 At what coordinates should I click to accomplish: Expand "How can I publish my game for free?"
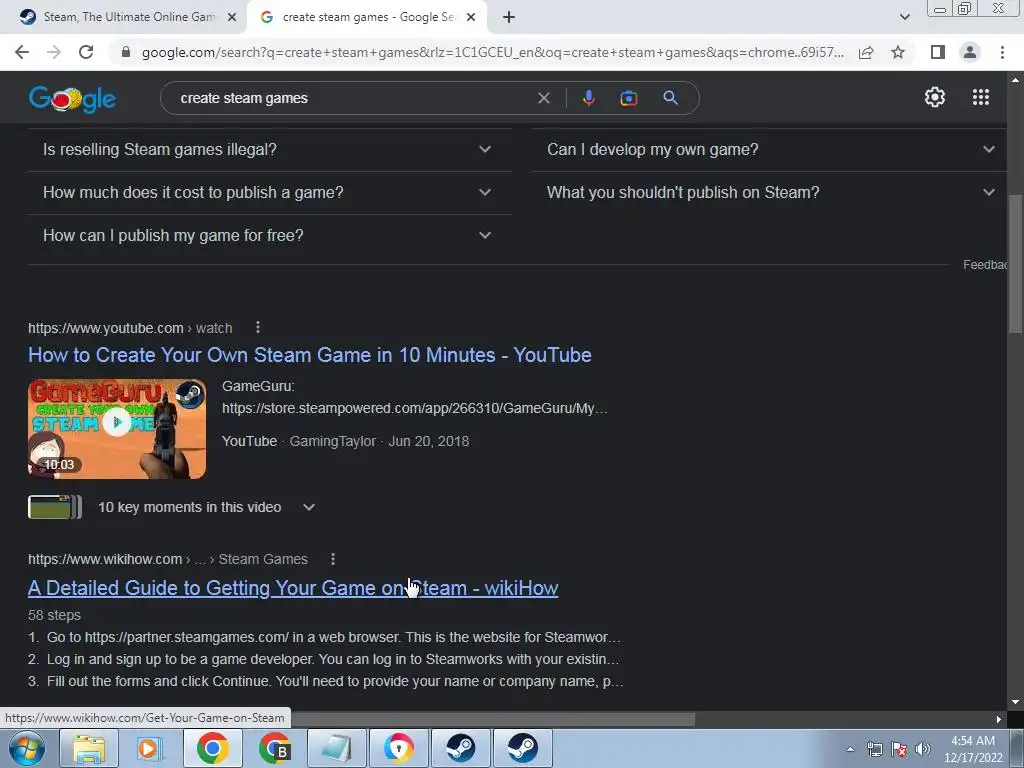click(270, 236)
